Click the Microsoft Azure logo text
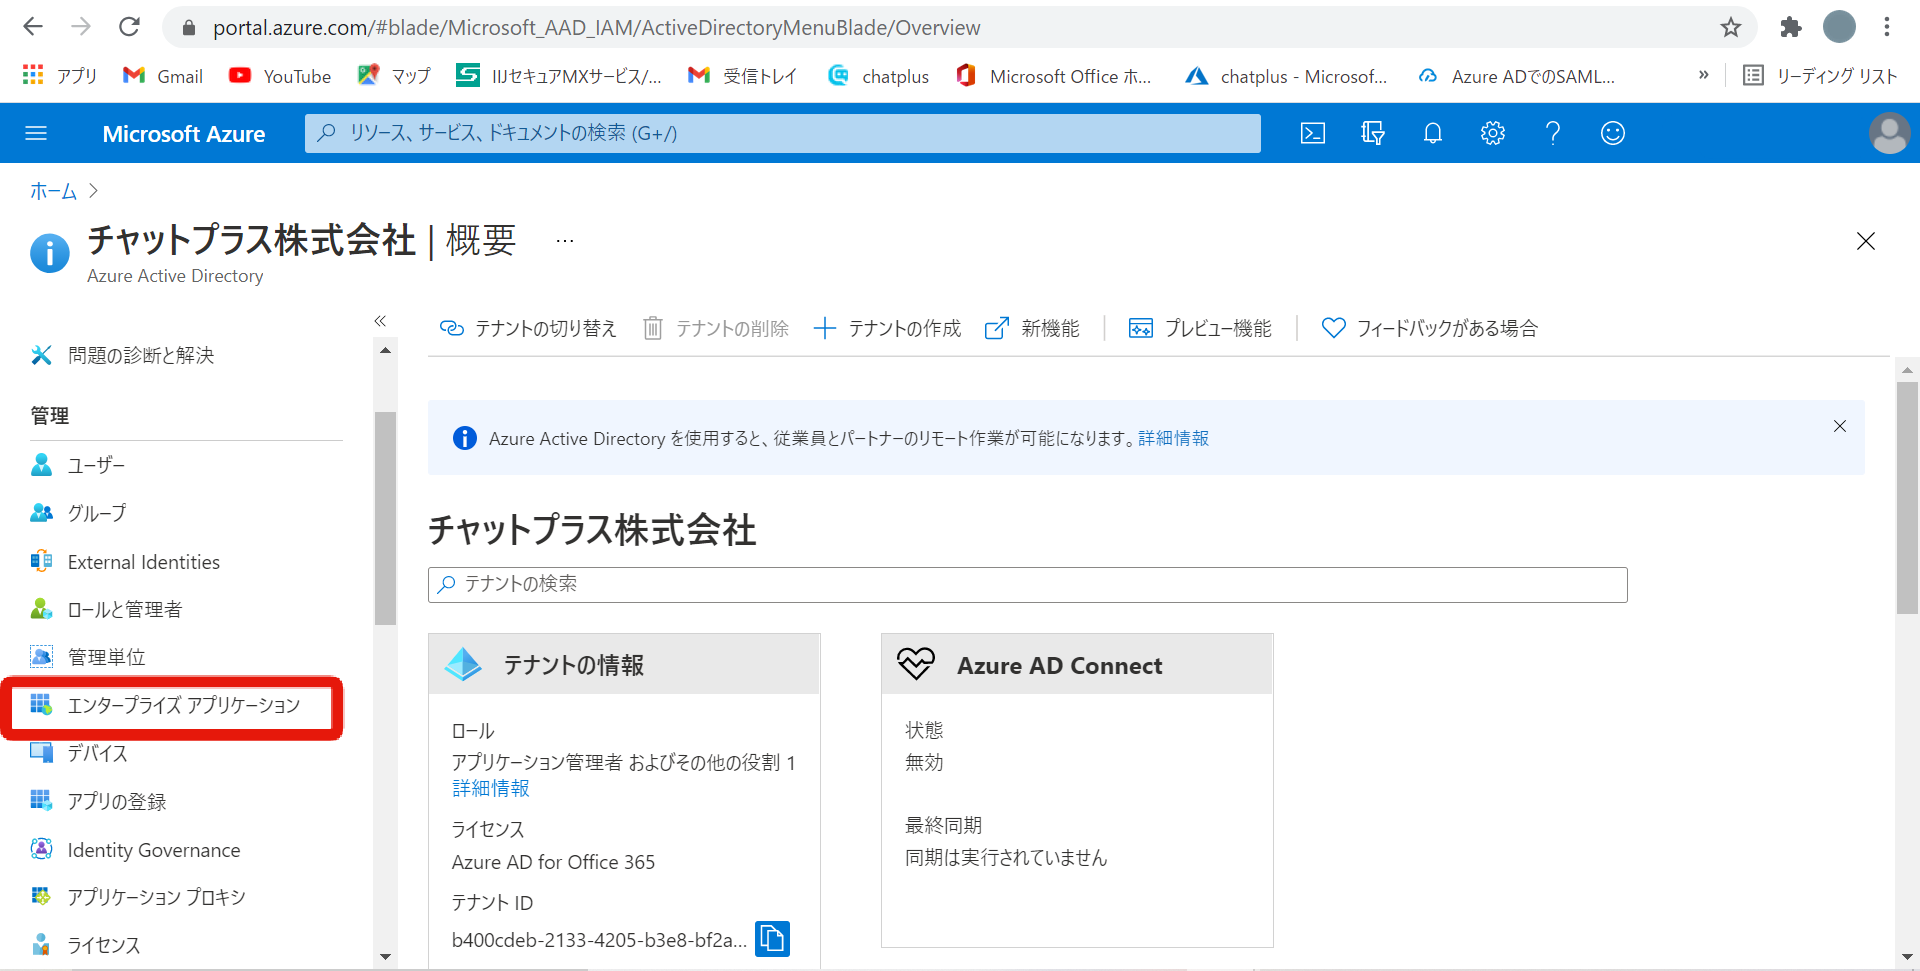 tap(184, 134)
